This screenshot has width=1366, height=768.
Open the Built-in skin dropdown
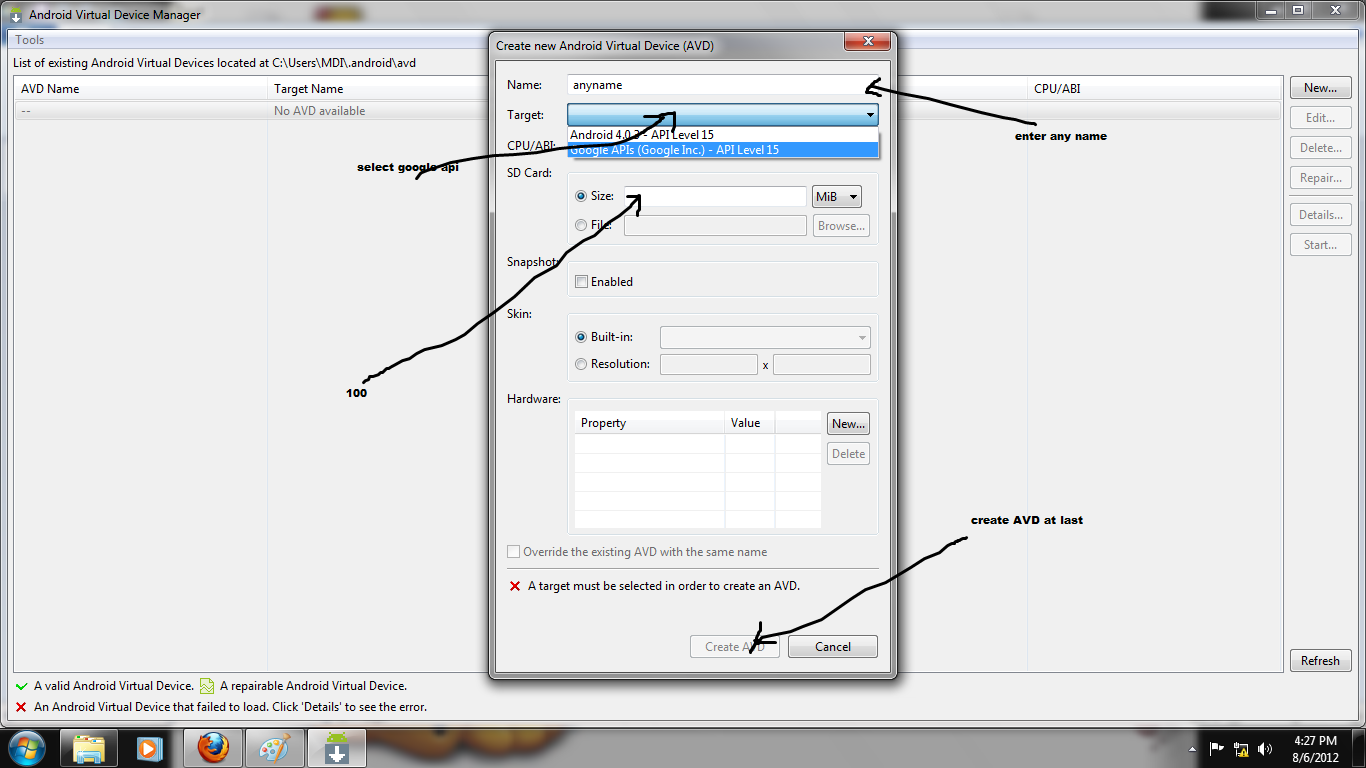(765, 338)
